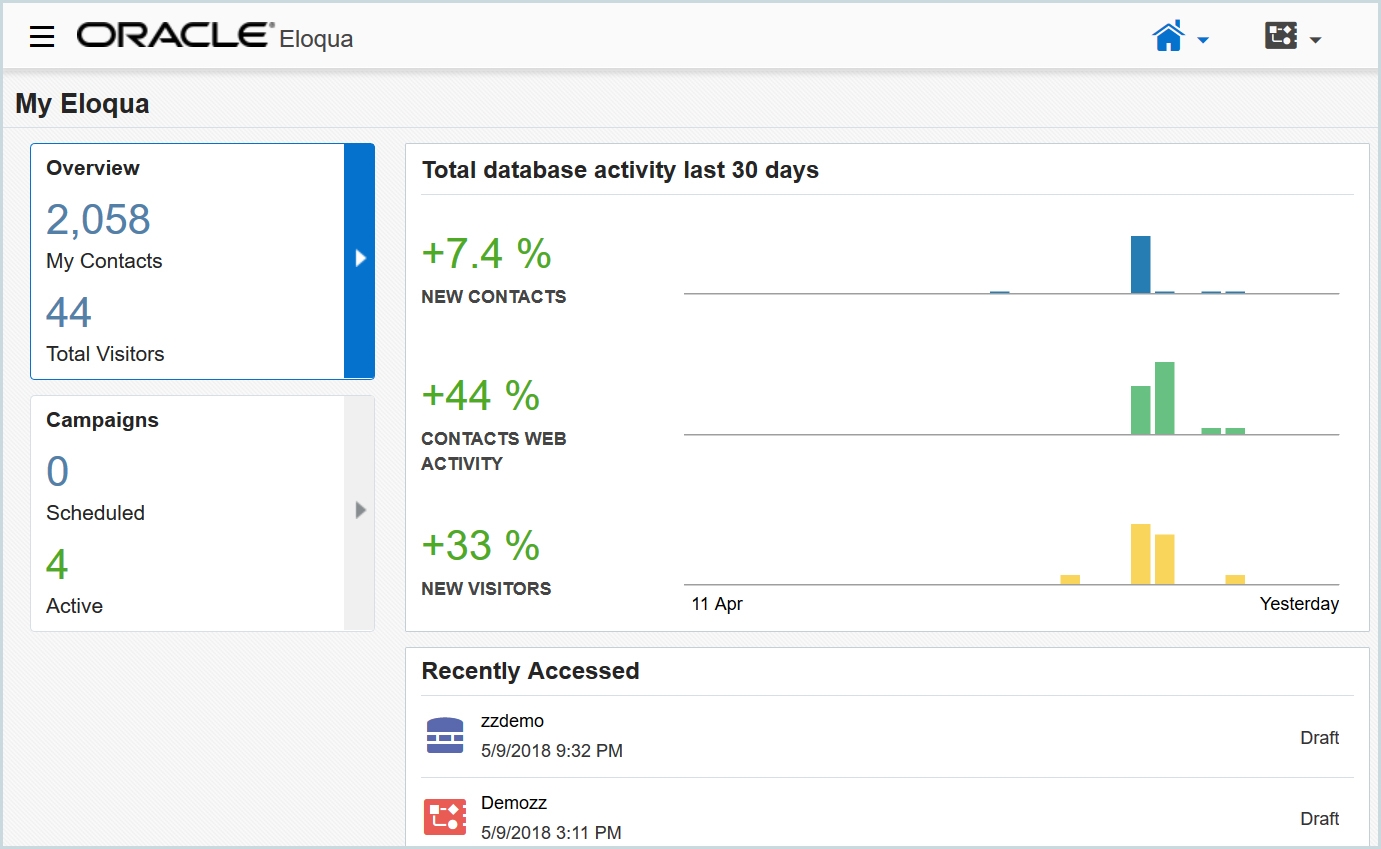Click the zzdemo landing page icon
The image size is (1381, 849).
tap(444, 735)
